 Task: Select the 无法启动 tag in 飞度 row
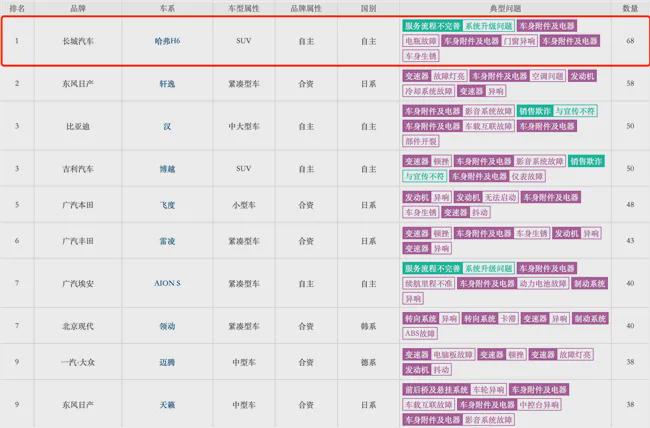[x=500, y=197]
